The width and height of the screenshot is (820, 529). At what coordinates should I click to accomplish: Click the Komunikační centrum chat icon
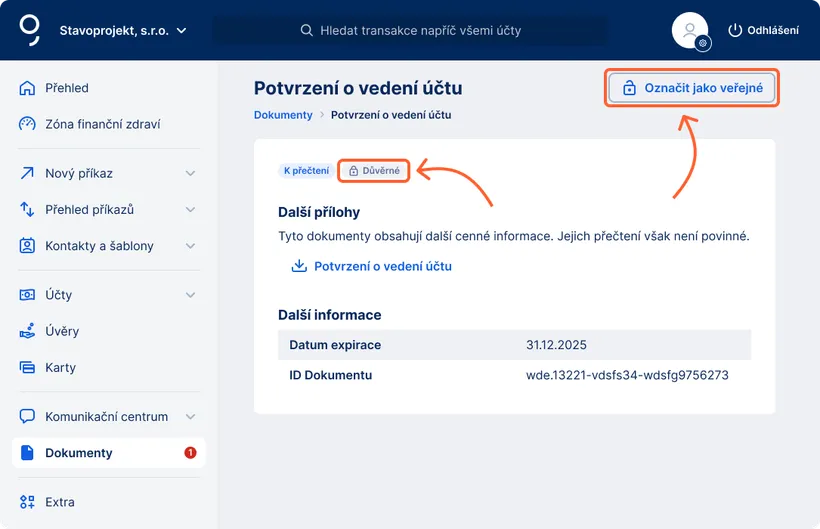click(27, 416)
